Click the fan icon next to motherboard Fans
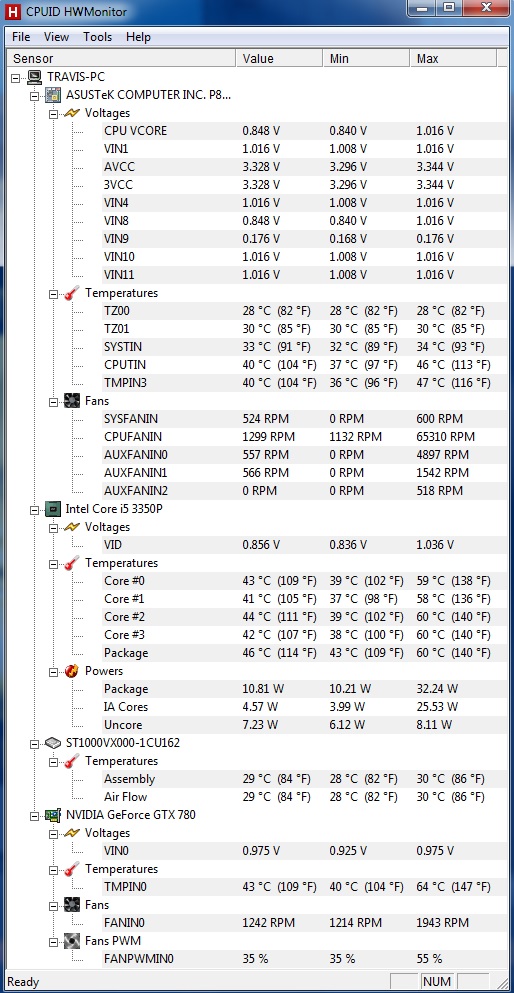Image resolution: width=514 pixels, height=993 pixels. pos(72,401)
